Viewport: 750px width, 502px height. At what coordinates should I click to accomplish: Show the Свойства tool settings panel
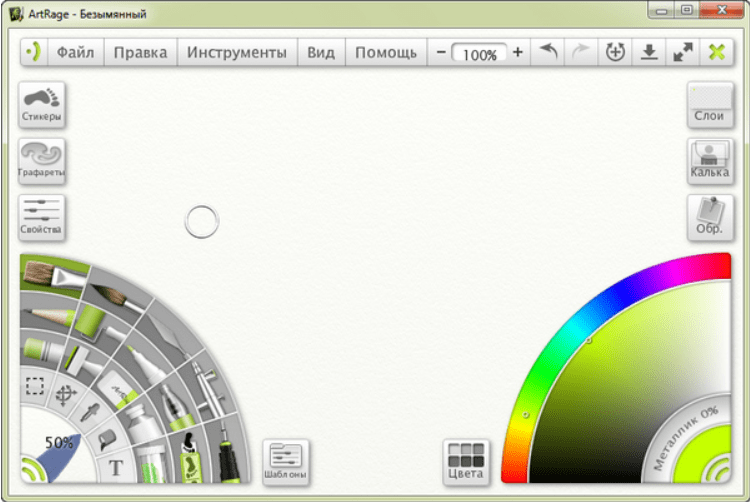click(41, 217)
